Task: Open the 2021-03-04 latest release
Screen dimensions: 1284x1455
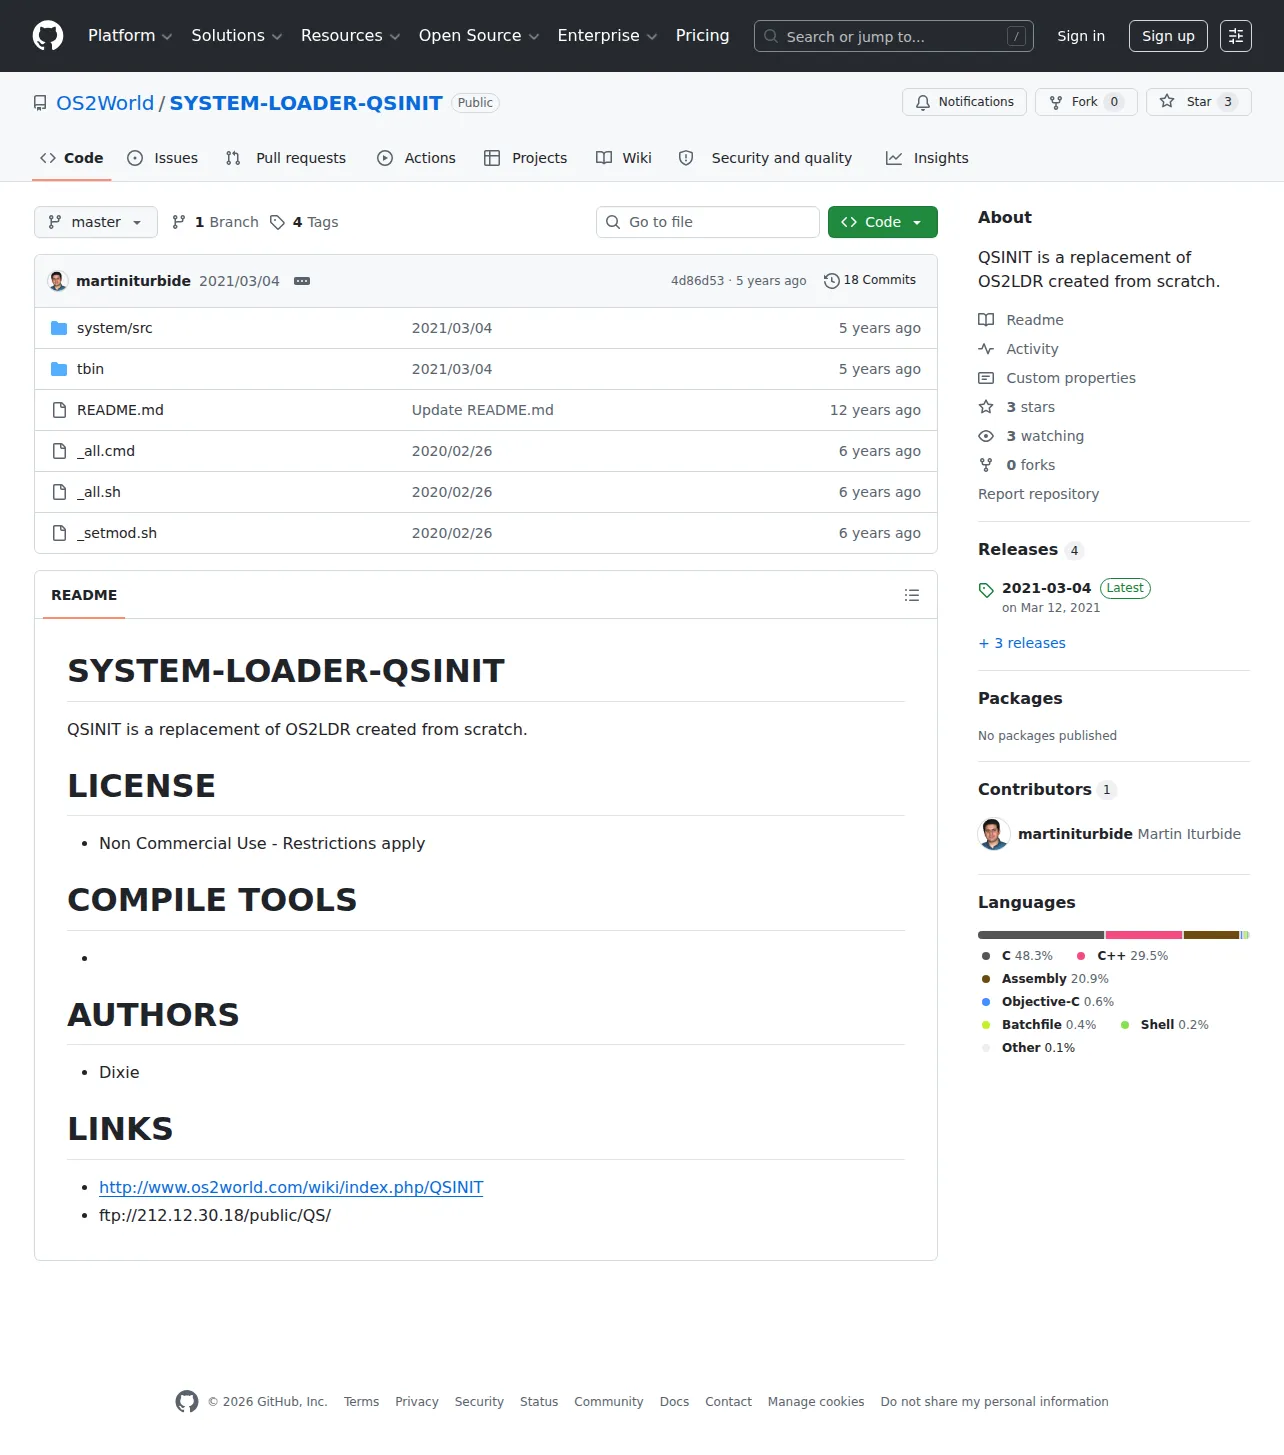Action: click(1046, 588)
